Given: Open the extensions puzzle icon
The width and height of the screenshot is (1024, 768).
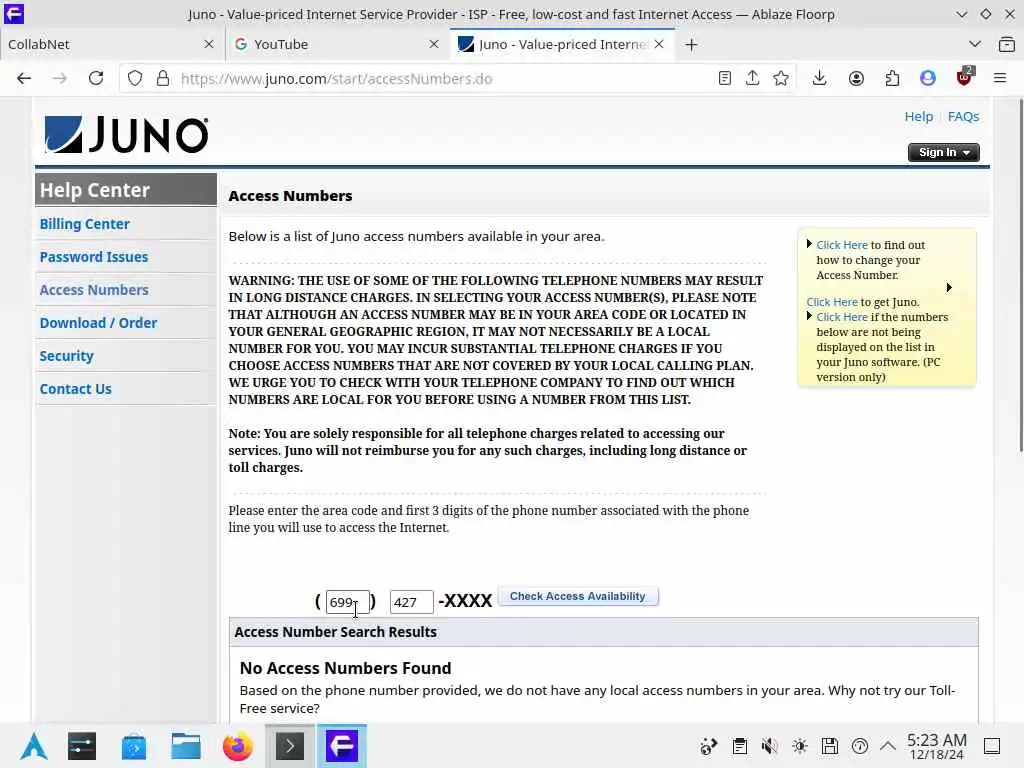Looking at the screenshot, I should (892, 78).
